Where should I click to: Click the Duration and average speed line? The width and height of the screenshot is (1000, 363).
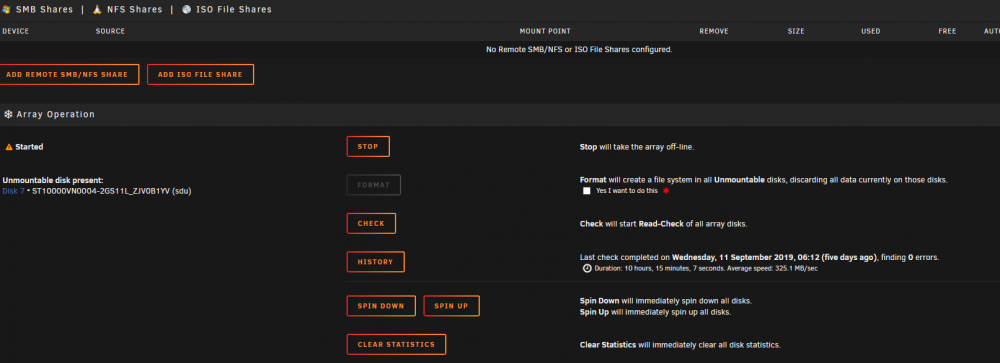pos(706,269)
